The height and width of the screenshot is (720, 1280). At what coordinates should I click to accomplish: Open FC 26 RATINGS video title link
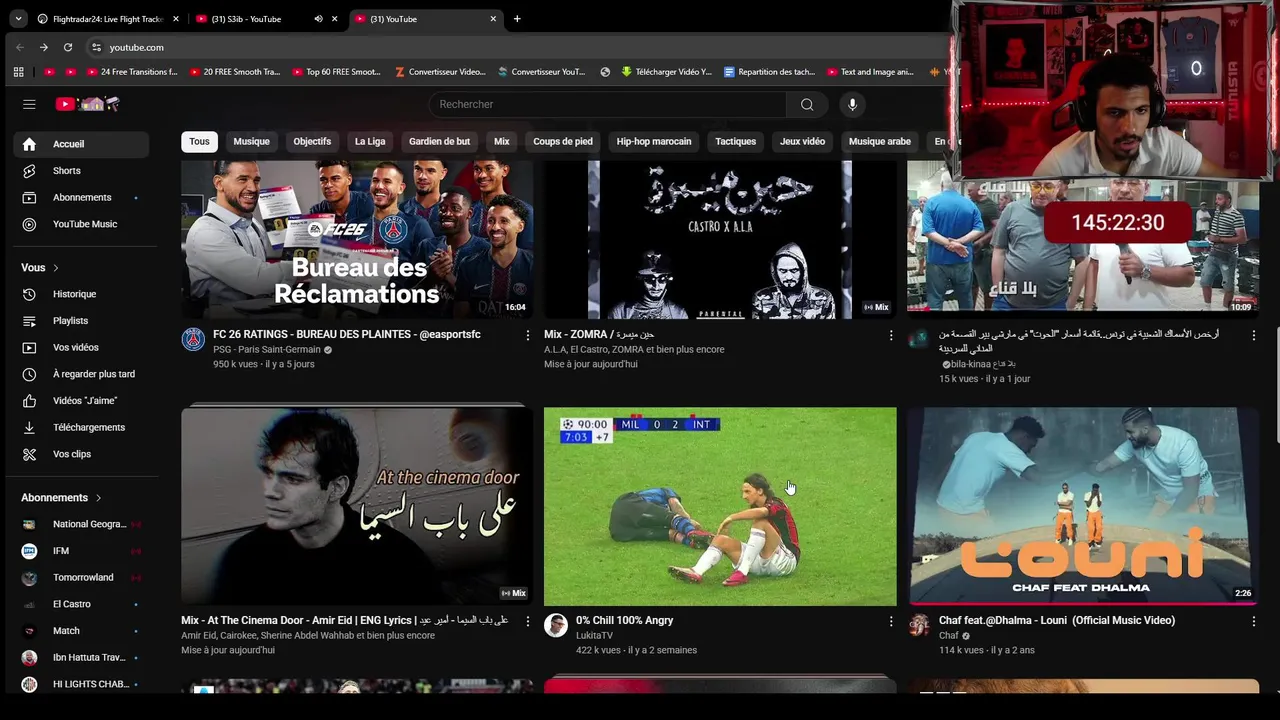click(x=347, y=334)
